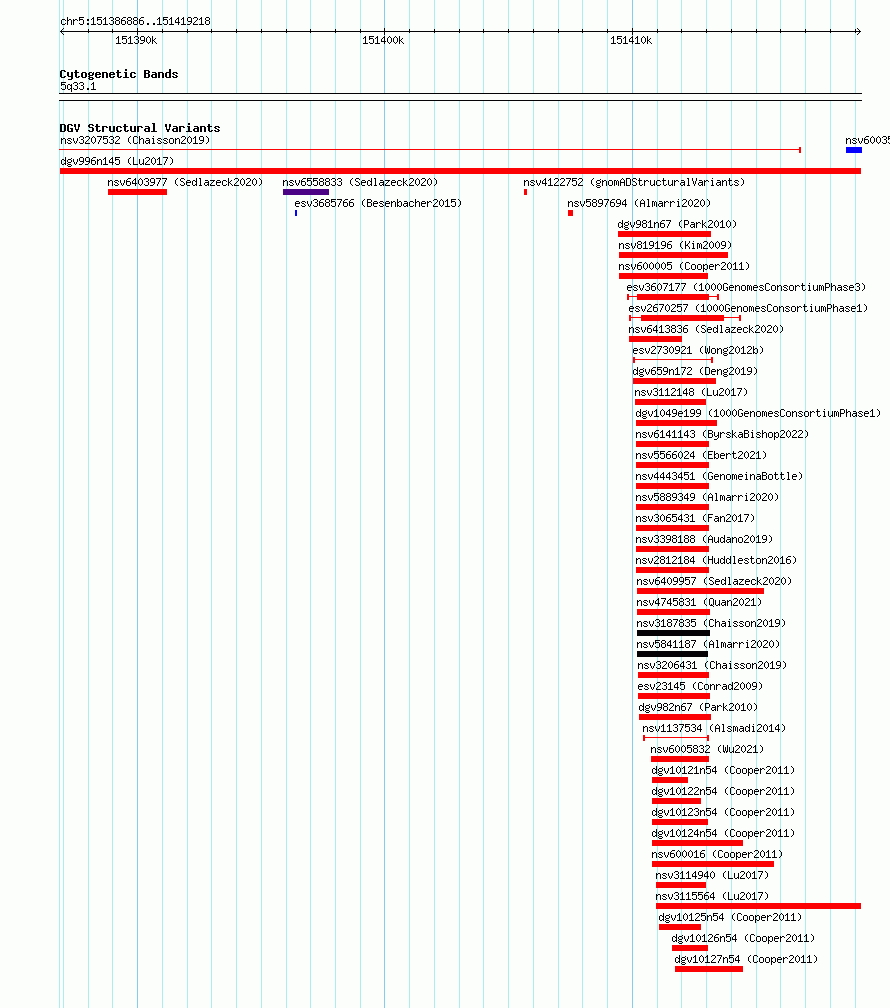Select the nsv3114940 (Lu2017) label
Image resolution: width=890 pixels, height=1008 pixels.
tap(712, 876)
